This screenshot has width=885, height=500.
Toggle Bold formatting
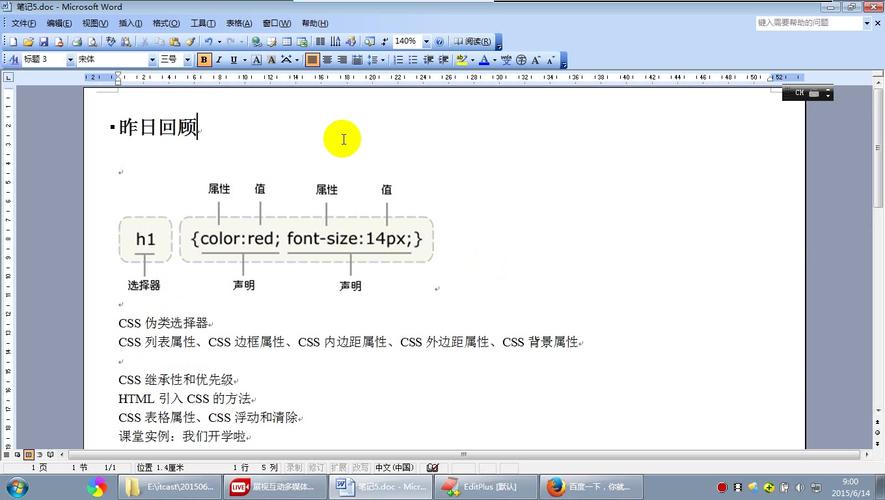tap(204, 59)
